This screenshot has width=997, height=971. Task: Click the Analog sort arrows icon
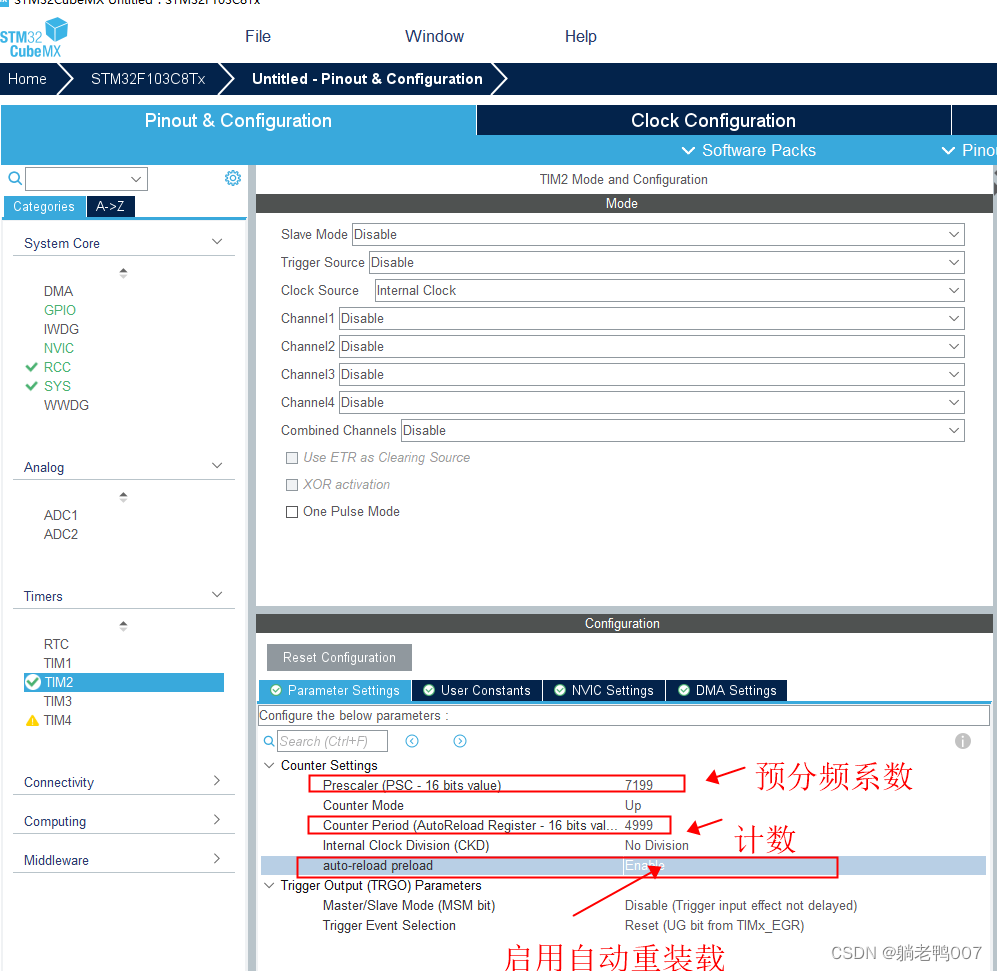pos(123,497)
